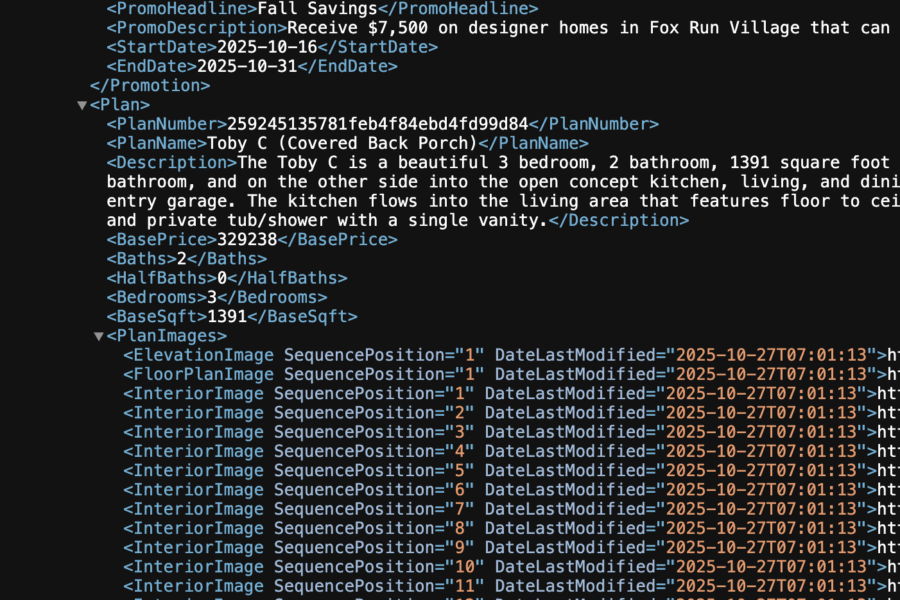Image resolution: width=900 pixels, height=600 pixels.
Task: Click the EndDate value 2025-10-31
Action: (247, 66)
